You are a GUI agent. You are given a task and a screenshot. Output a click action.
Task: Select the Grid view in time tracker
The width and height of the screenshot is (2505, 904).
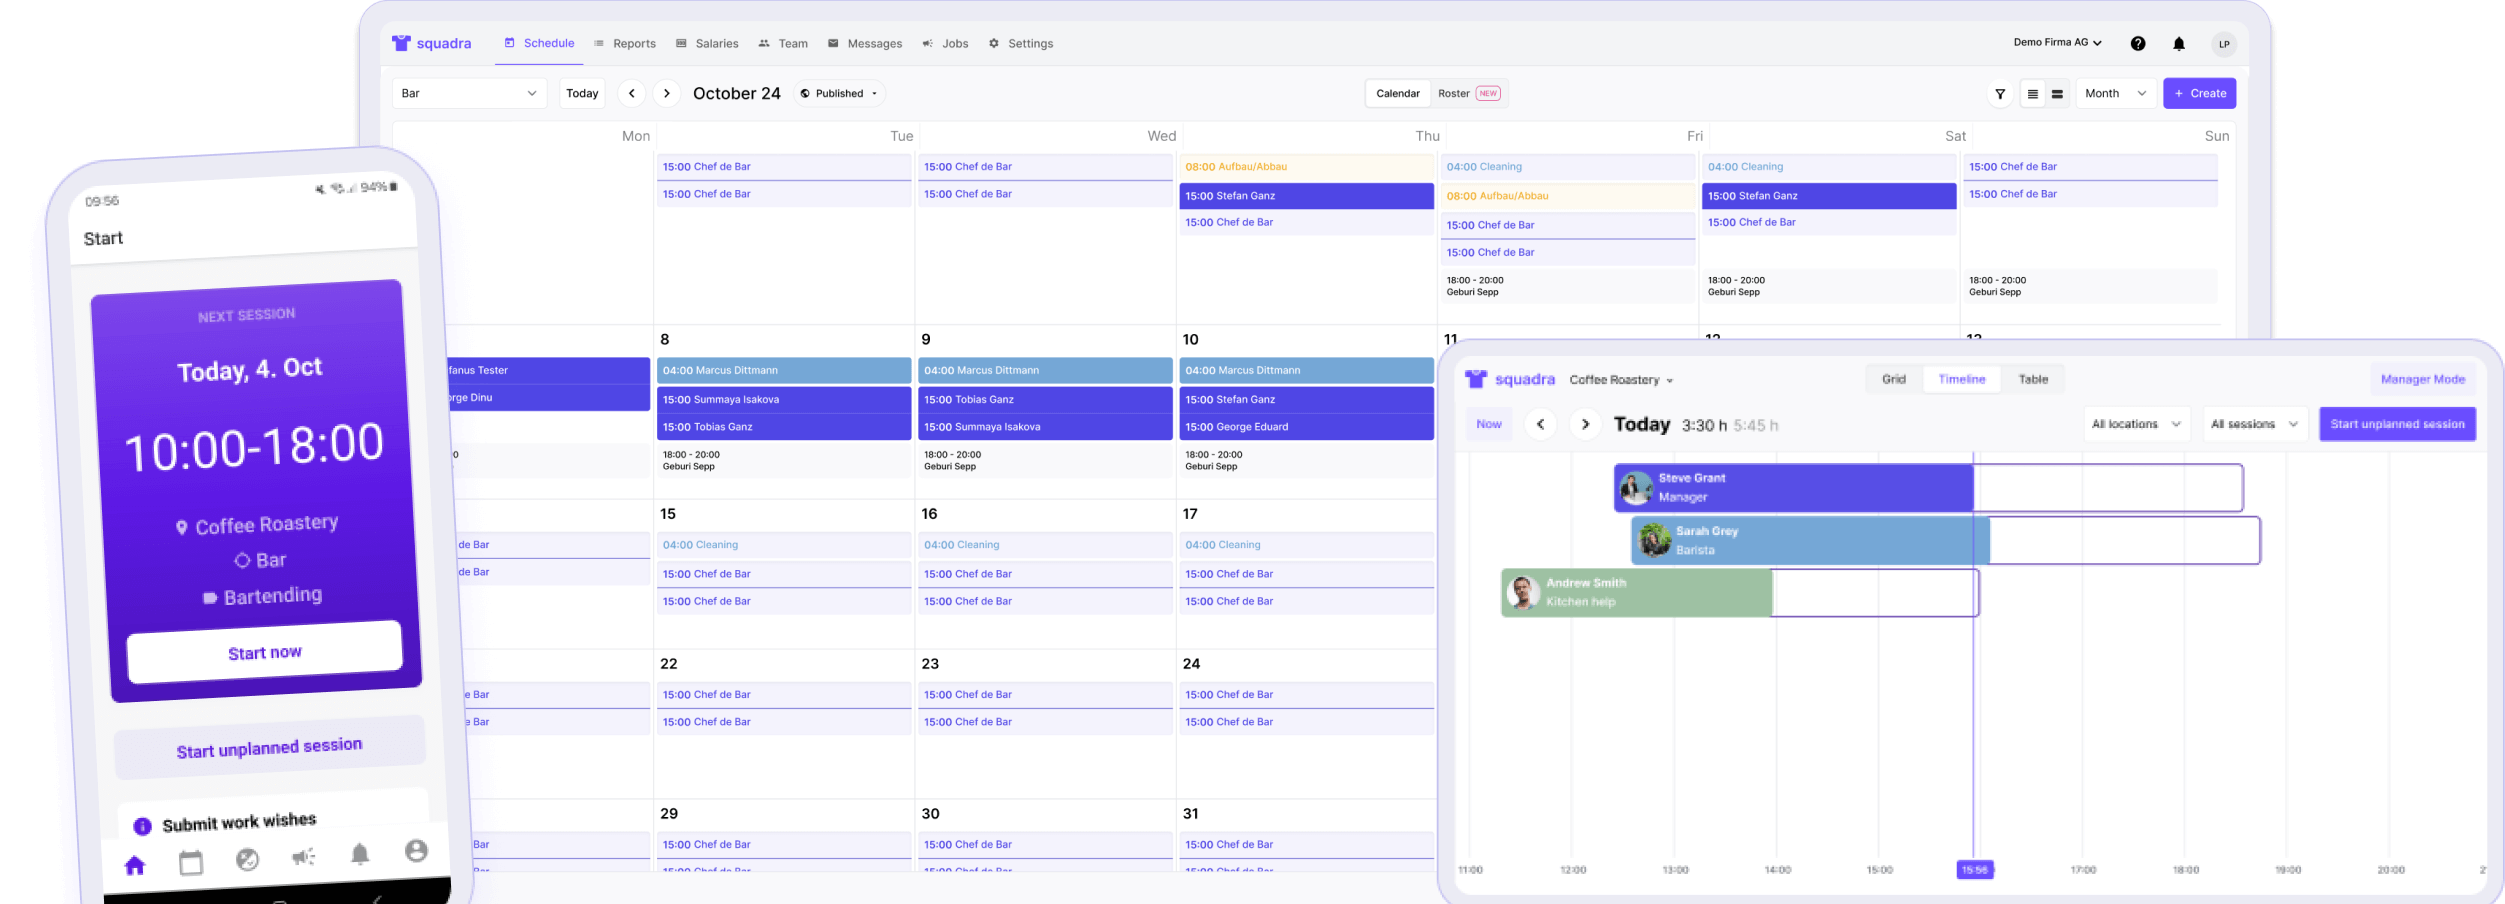[1893, 380]
